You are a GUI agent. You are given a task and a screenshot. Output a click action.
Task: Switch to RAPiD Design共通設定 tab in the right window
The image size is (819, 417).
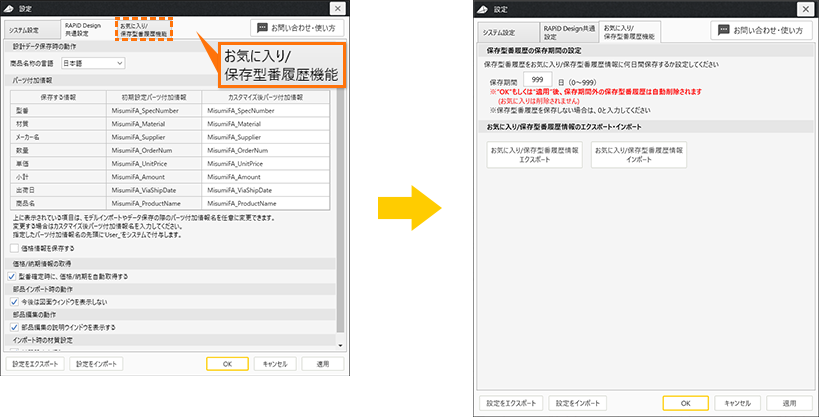click(568, 31)
